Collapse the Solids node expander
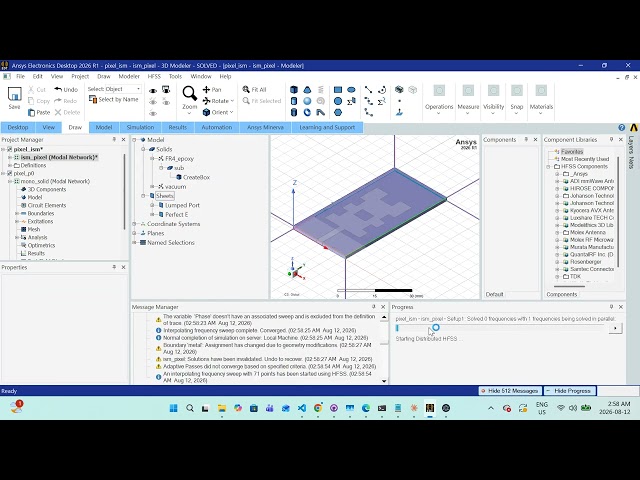 tap(143, 149)
